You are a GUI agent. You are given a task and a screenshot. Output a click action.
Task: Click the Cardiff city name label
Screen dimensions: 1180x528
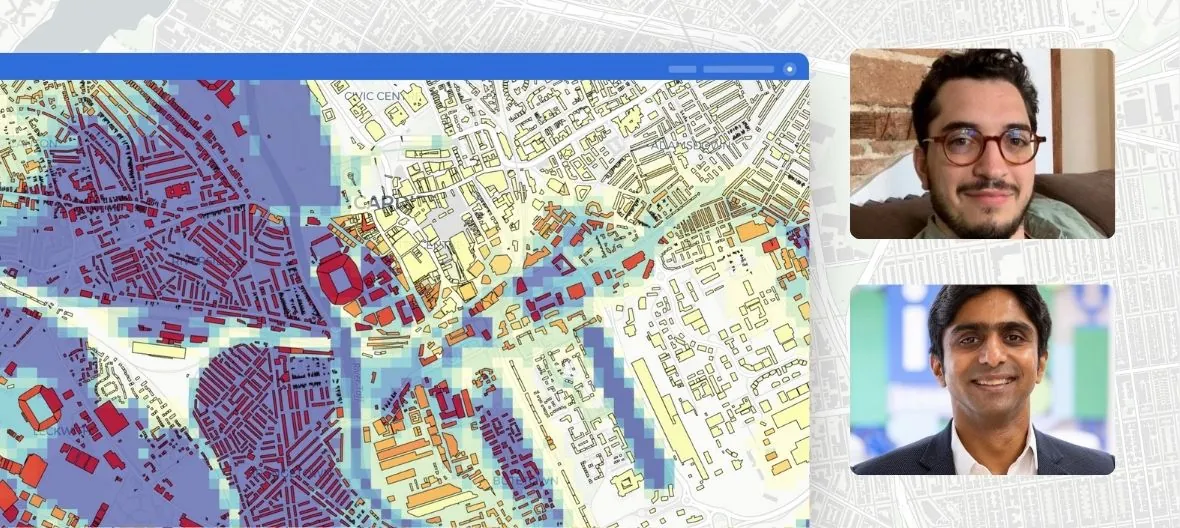(383, 203)
